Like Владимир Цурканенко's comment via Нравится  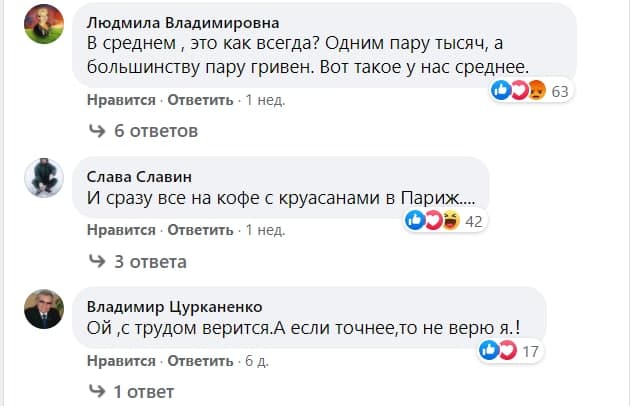coord(121,360)
